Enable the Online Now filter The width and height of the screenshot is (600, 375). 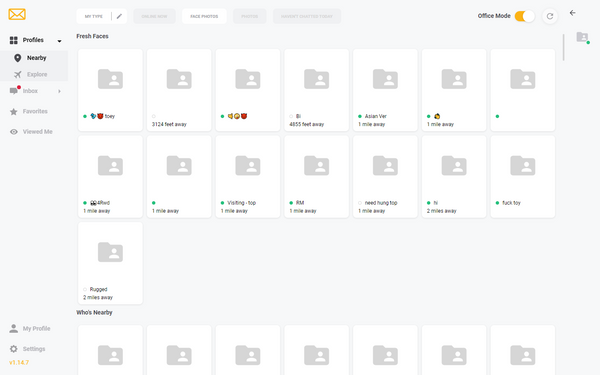154,16
